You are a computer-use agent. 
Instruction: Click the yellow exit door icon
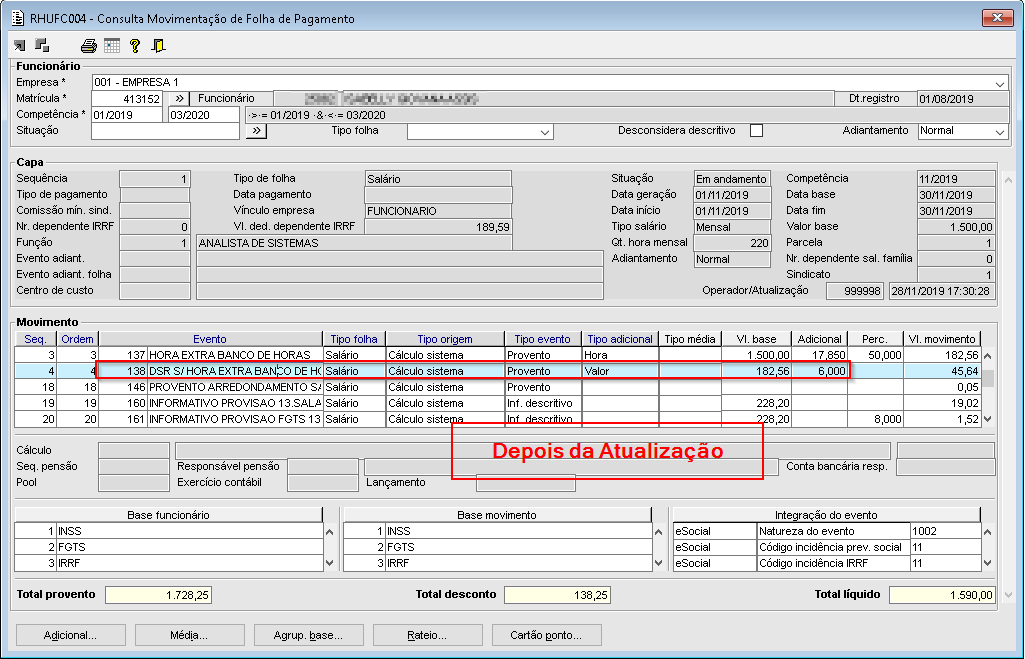coord(158,46)
